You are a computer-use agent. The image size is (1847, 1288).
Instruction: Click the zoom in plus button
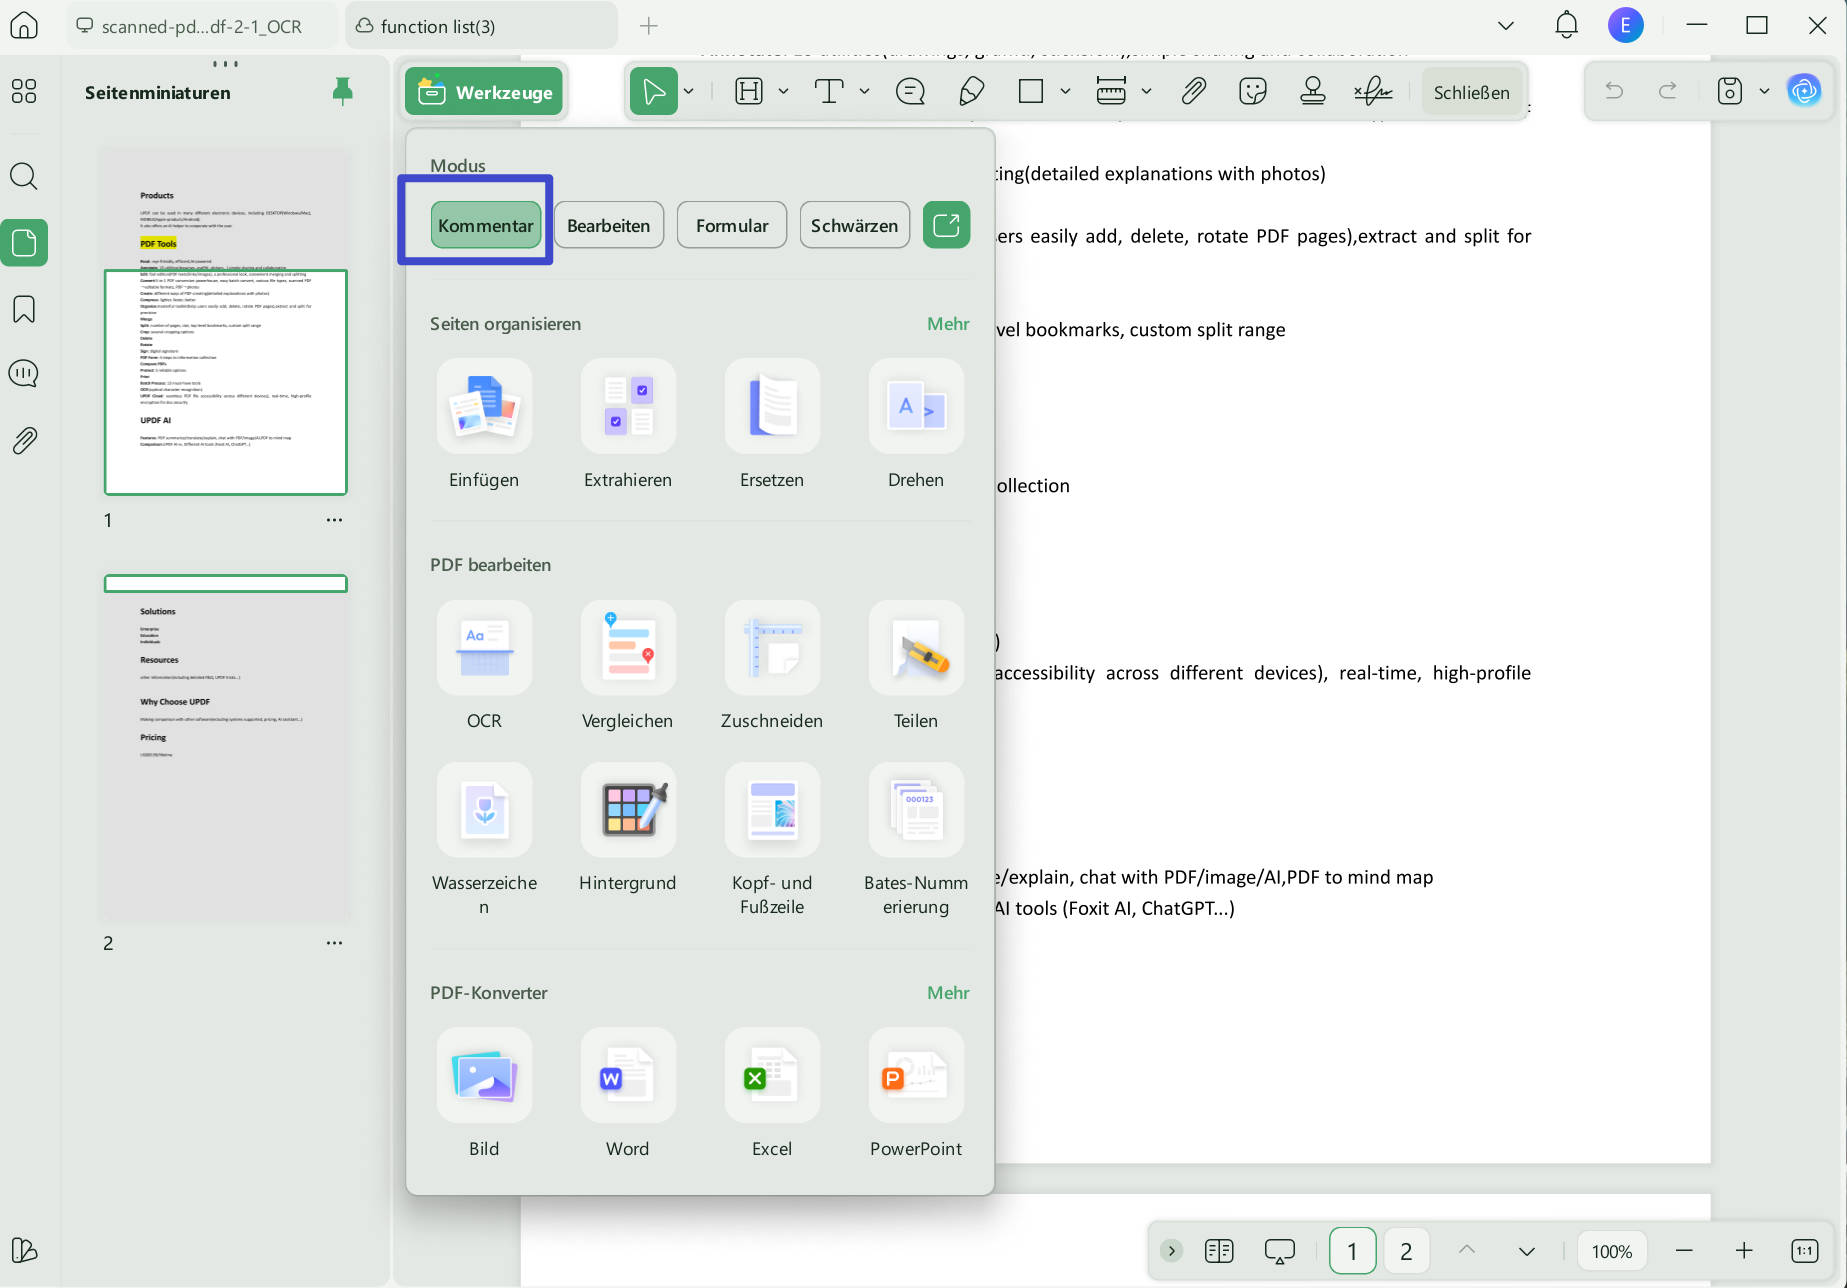[x=1744, y=1251]
